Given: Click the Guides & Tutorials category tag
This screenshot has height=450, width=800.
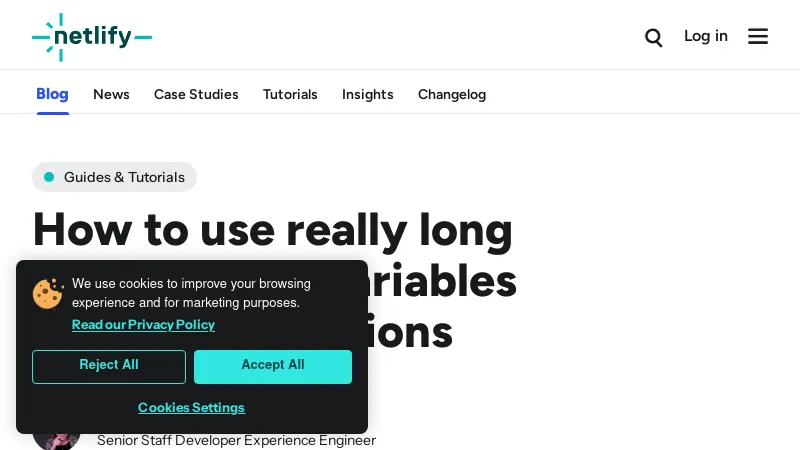Looking at the screenshot, I should point(115,177).
